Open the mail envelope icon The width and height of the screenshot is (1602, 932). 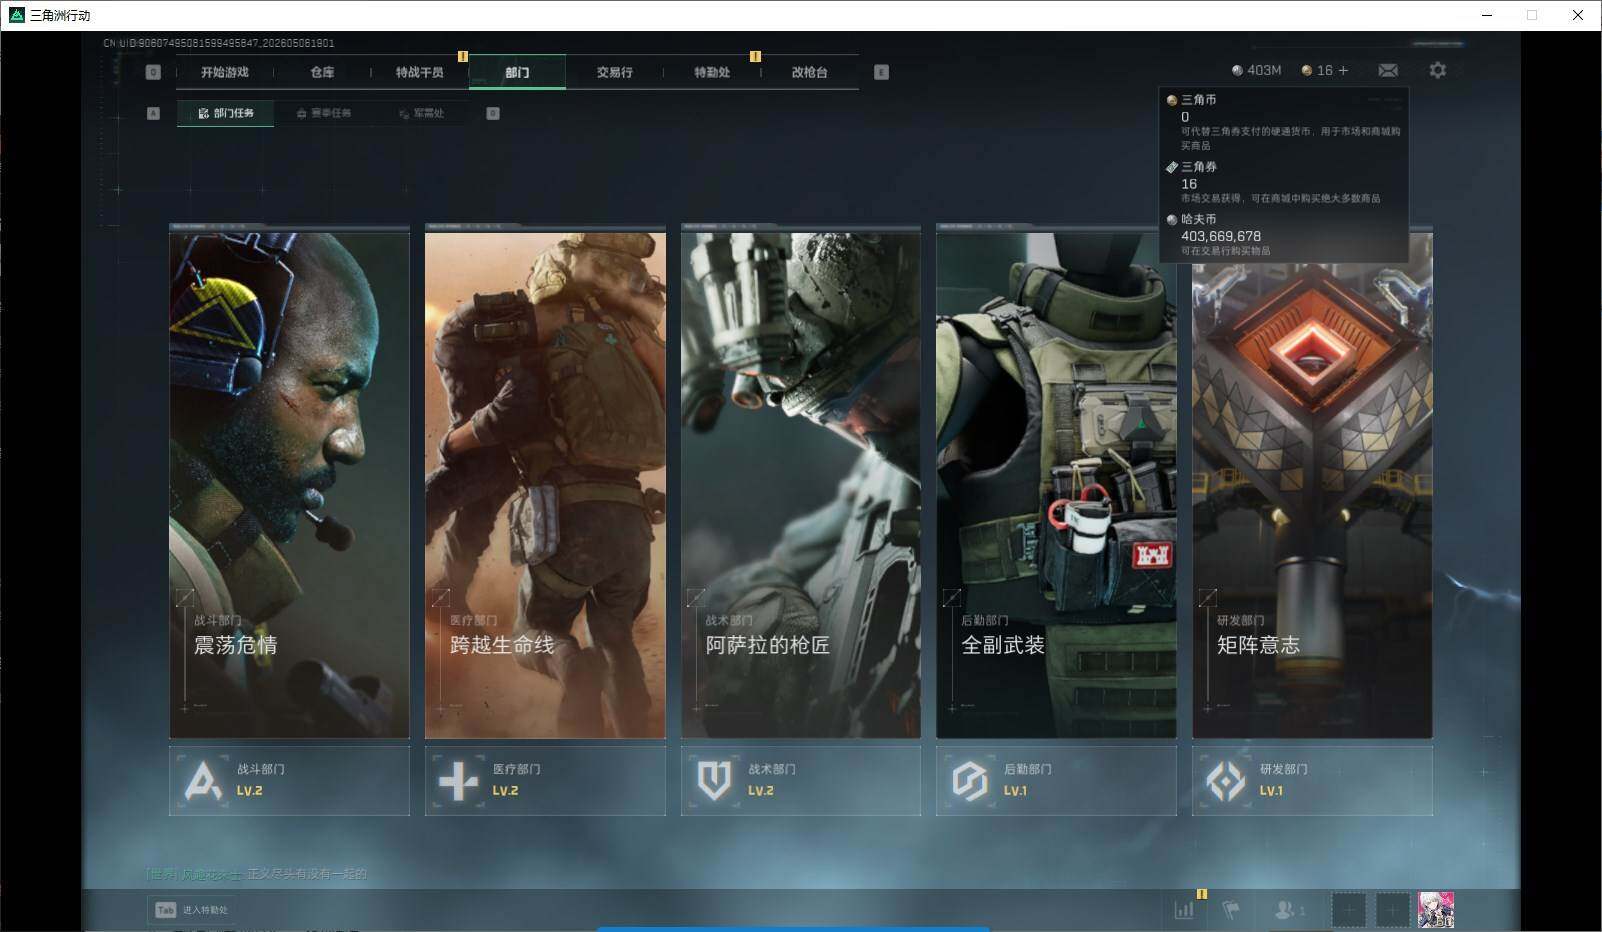[1388, 70]
